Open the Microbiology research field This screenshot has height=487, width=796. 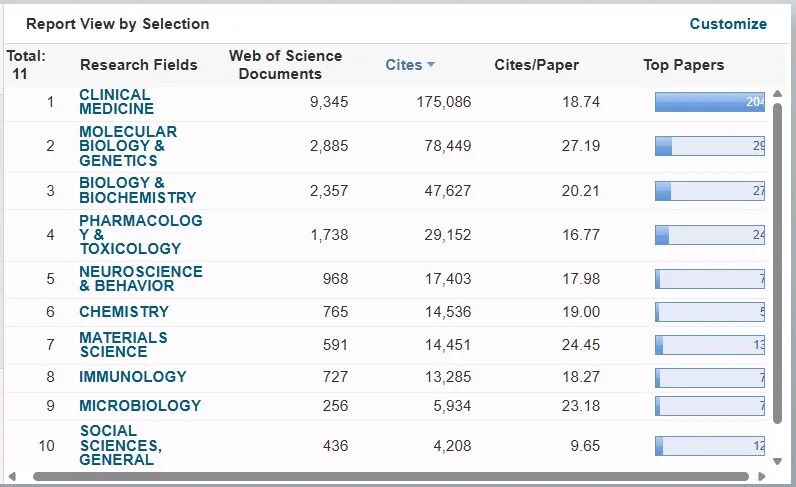[x=140, y=406]
